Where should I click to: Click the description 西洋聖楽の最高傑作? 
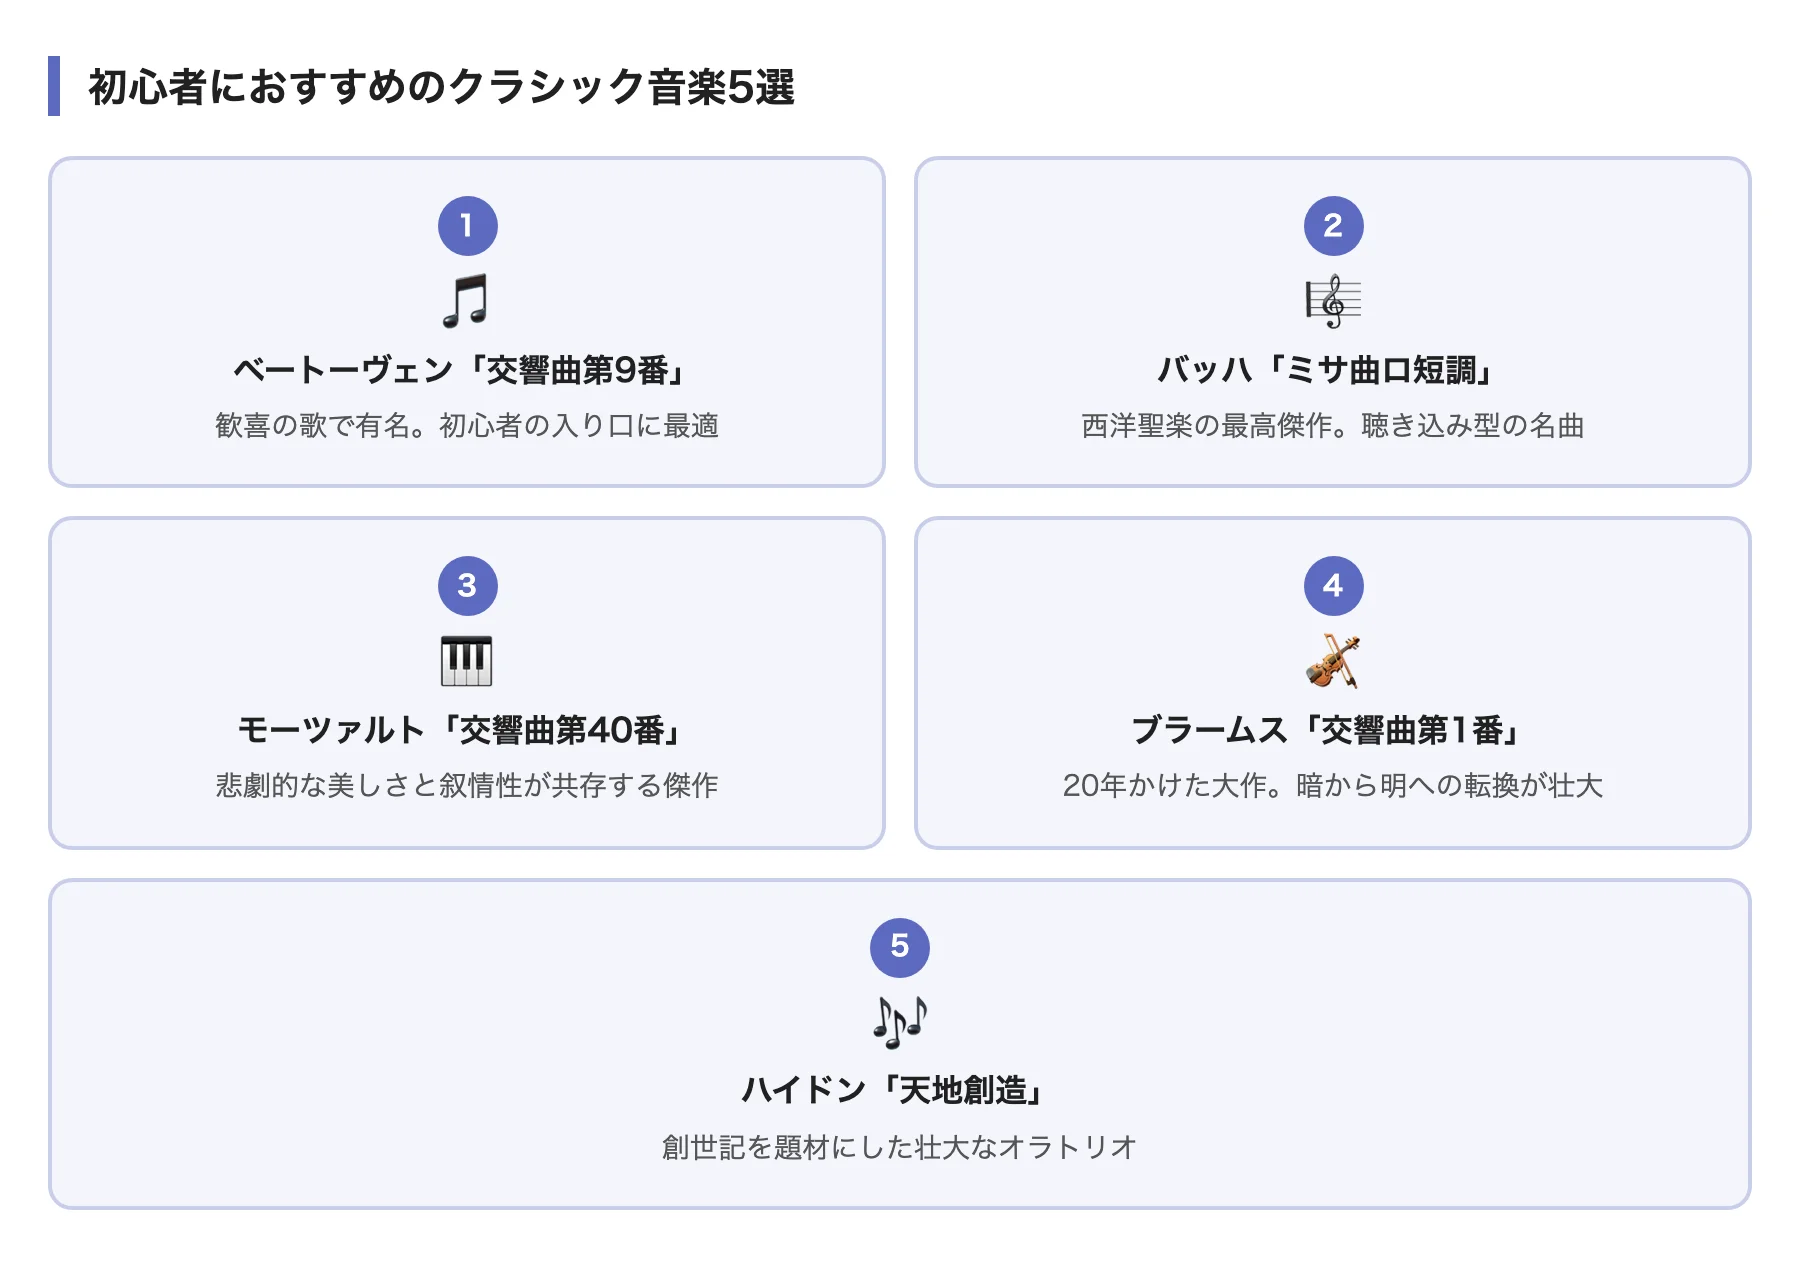tap(1332, 426)
